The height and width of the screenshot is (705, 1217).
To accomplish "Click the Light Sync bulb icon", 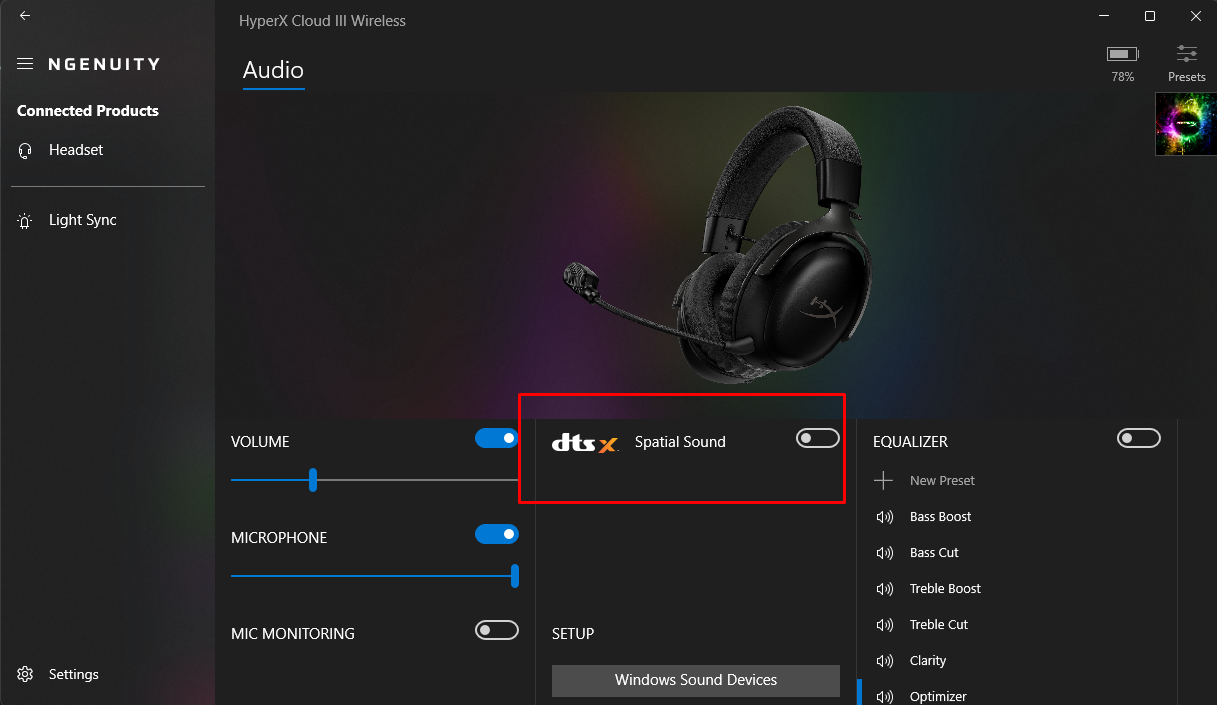I will pos(25,221).
